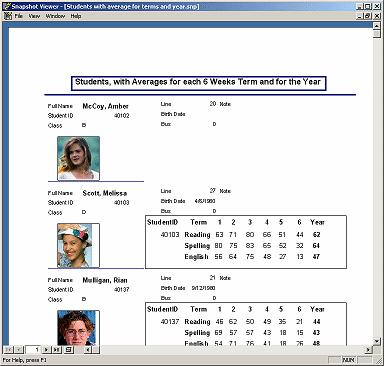Go to next page button
The width and height of the screenshot is (384, 366).
coord(46,349)
